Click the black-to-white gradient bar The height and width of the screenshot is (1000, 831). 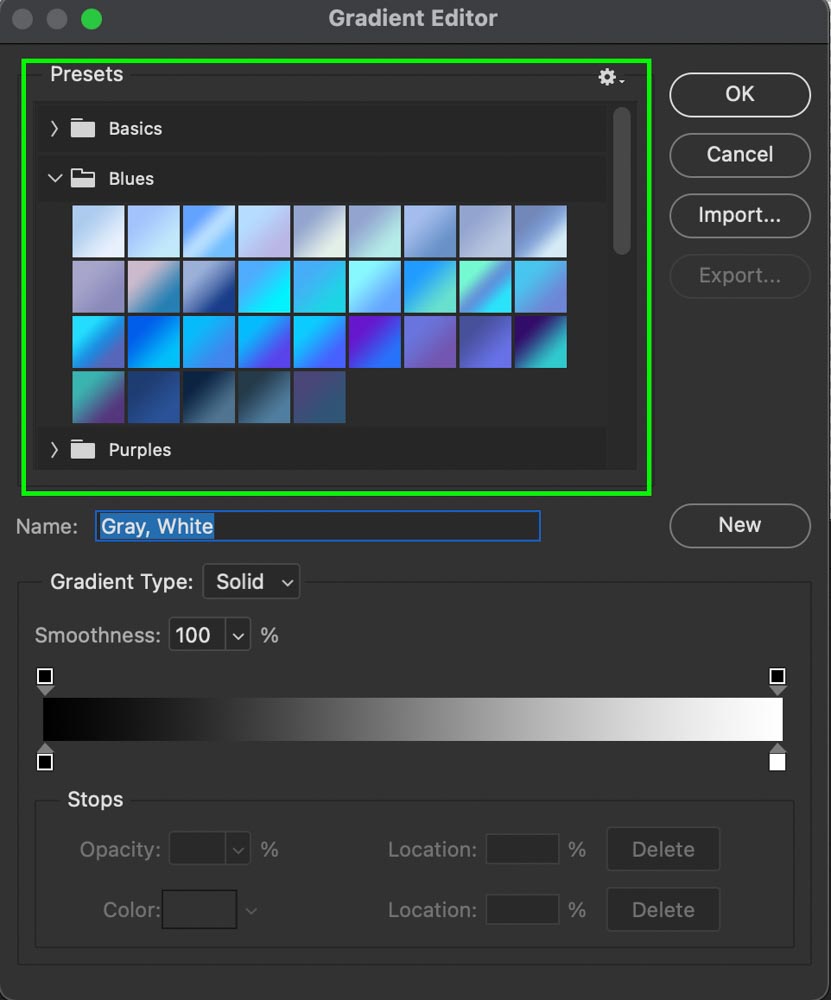(x=413, y=719)
